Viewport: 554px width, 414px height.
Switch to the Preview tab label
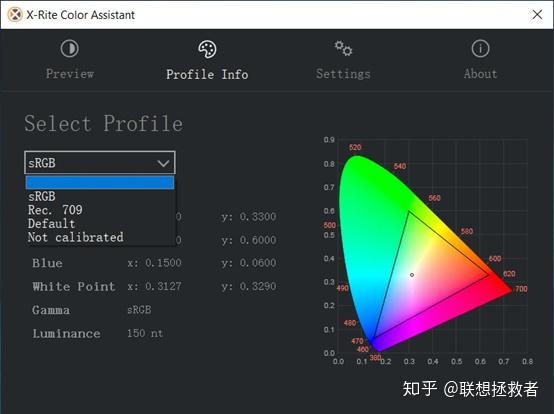tap(70, 74)
